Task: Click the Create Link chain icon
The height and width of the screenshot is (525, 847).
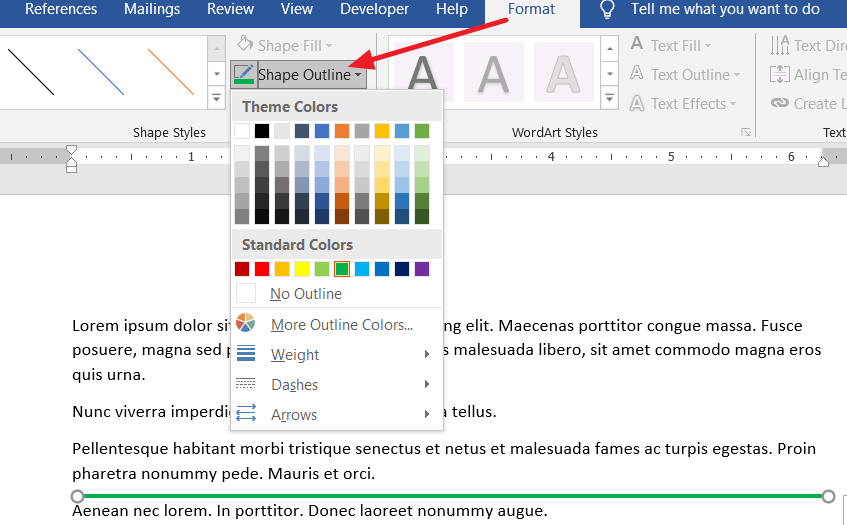Action: [779, 103]
